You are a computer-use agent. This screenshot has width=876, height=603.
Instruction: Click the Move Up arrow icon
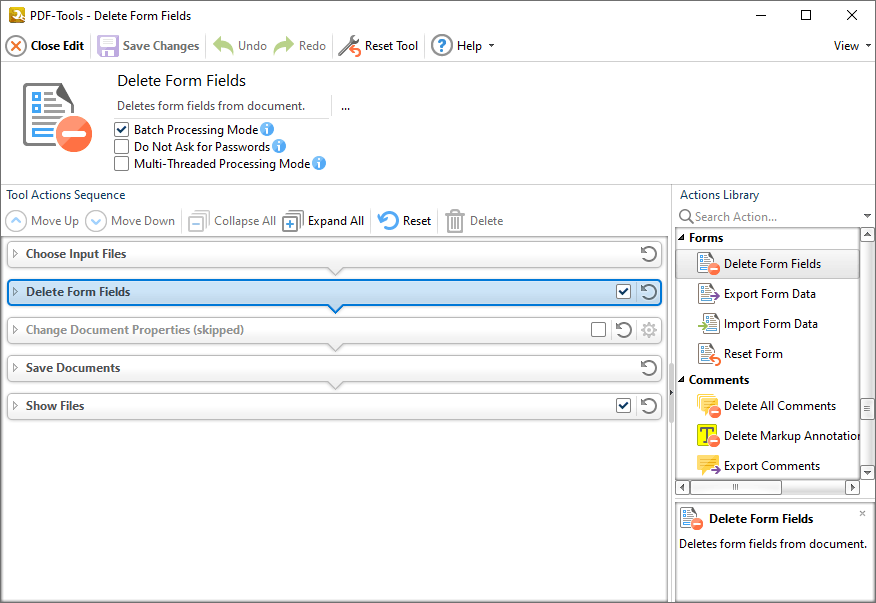[16, 221]
